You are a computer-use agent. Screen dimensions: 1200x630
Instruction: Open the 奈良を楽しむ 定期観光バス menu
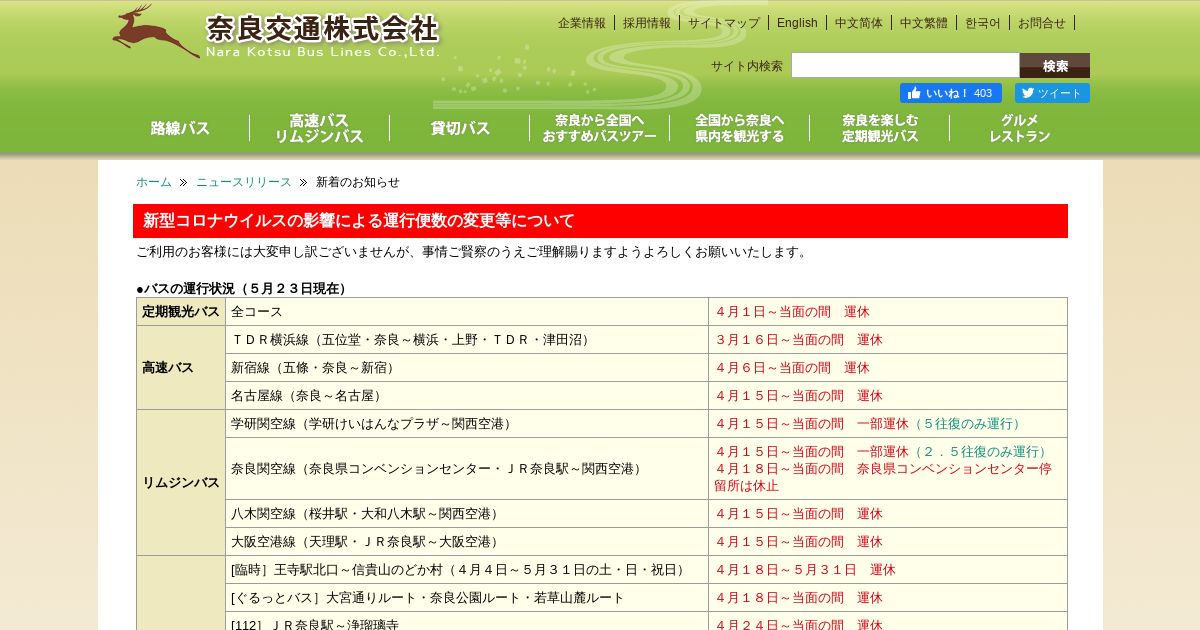[880, 128]
